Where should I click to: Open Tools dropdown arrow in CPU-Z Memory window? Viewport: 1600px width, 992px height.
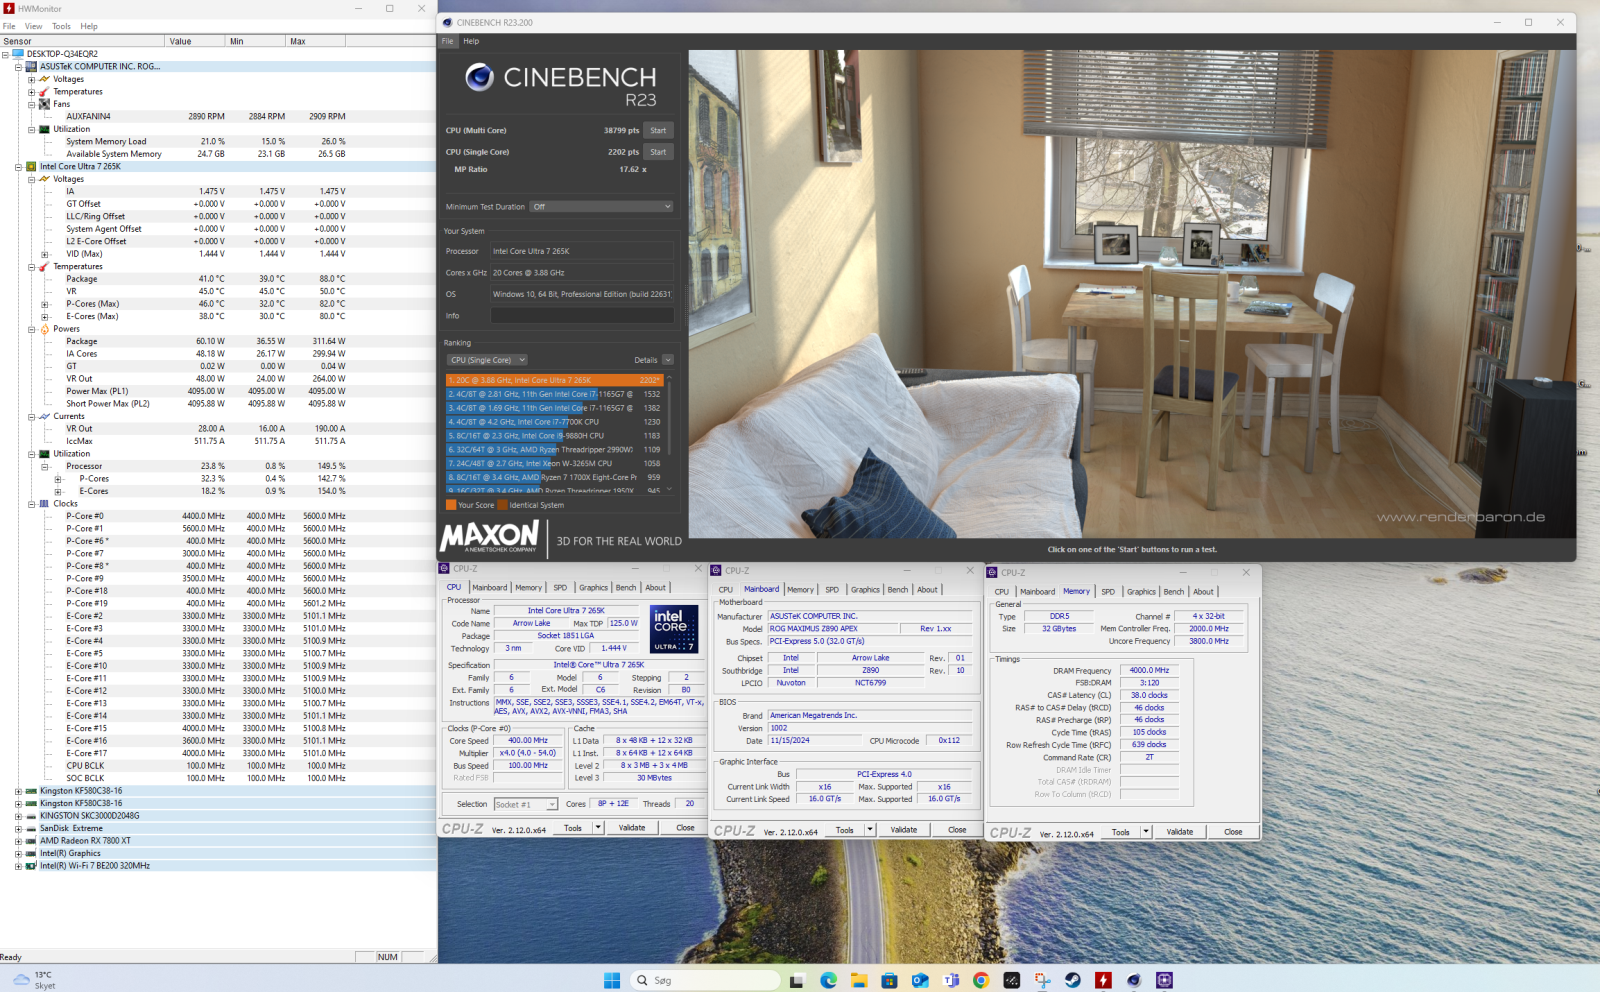coord(1146,832)
